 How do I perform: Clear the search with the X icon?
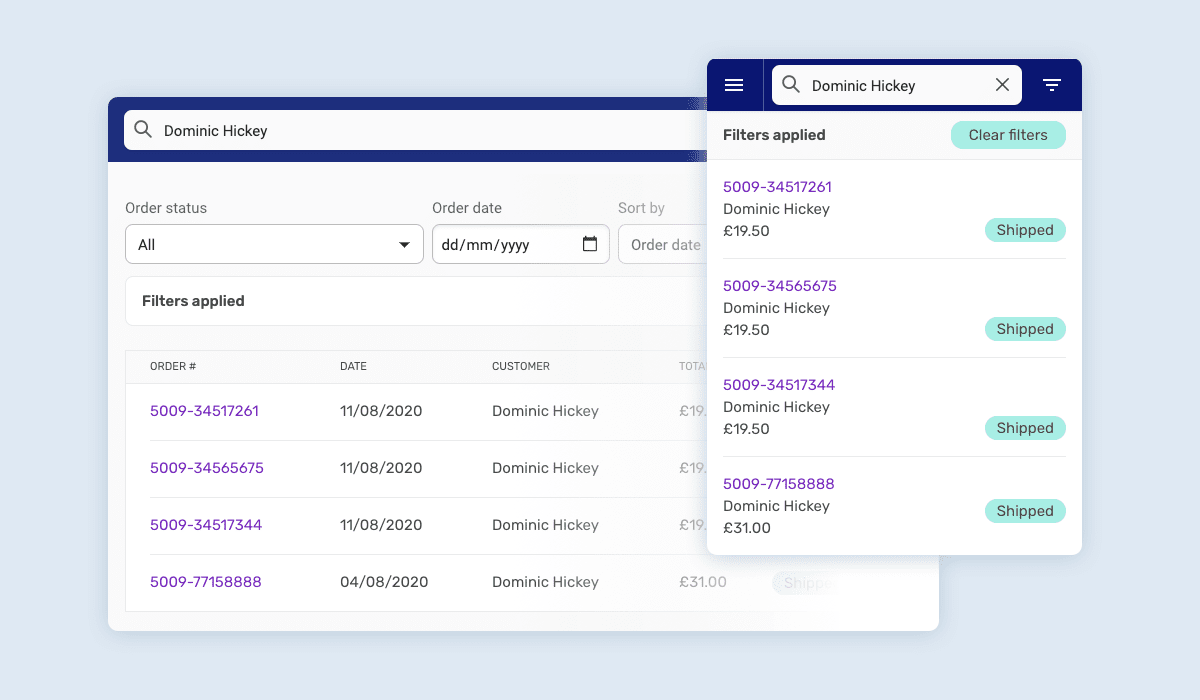[1002, 85]
